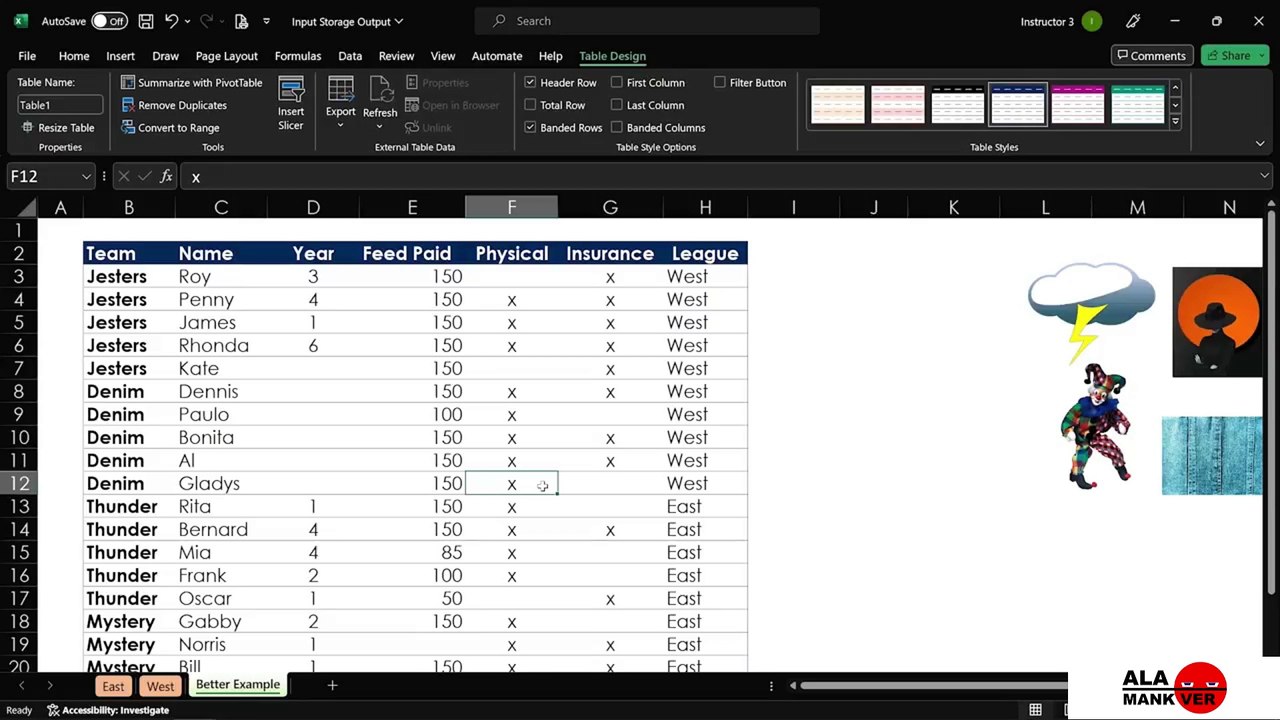Click the Instructor 3 account avatar
The image size is (1280, 720).
point(1092,21)
